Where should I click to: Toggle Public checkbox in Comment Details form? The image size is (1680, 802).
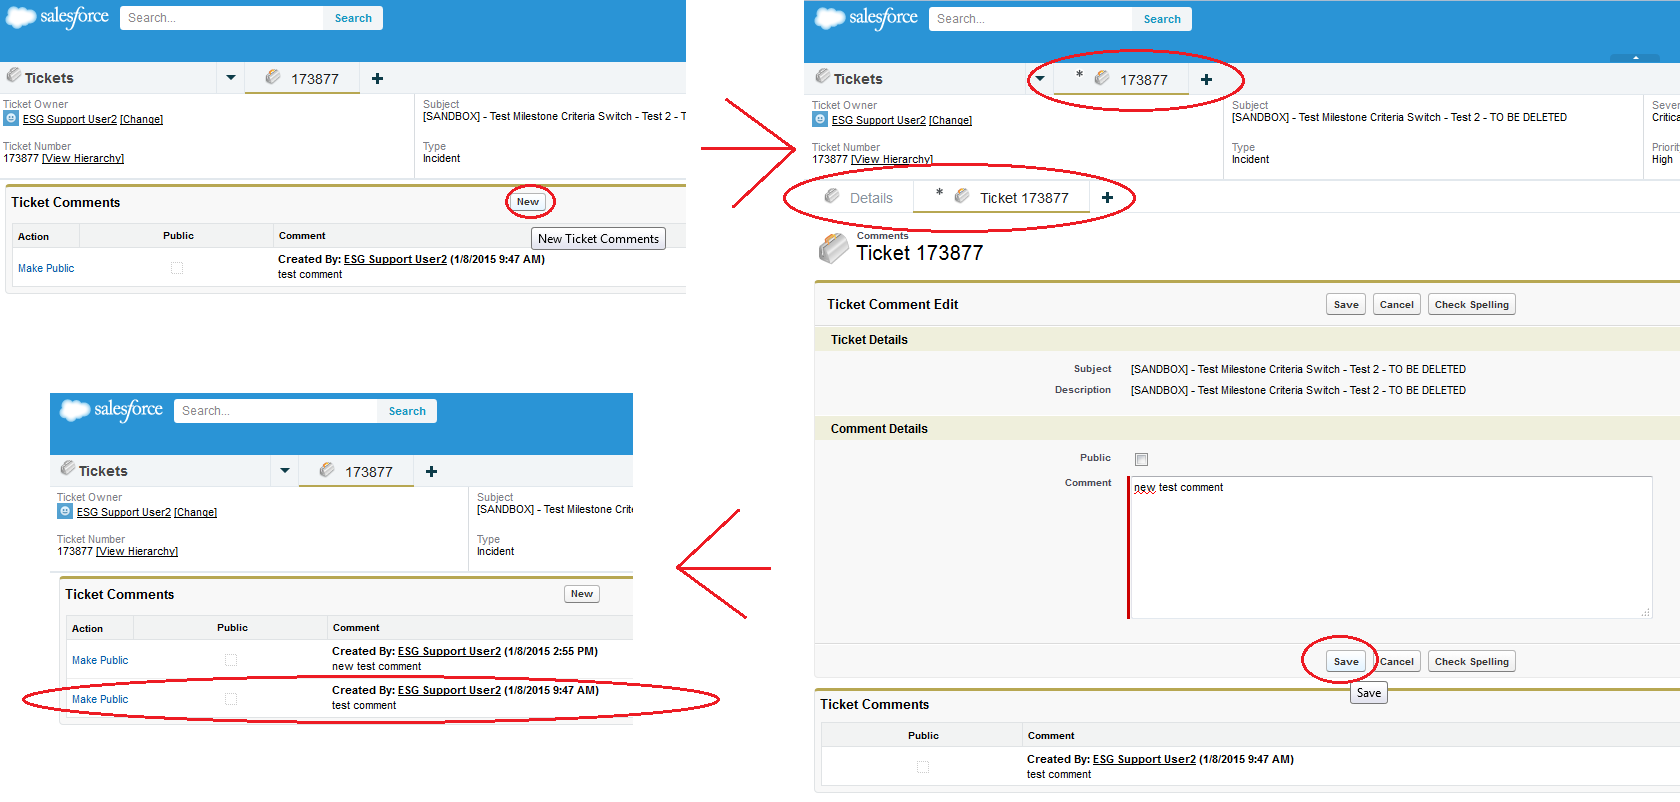click(x=1141, y=459)
